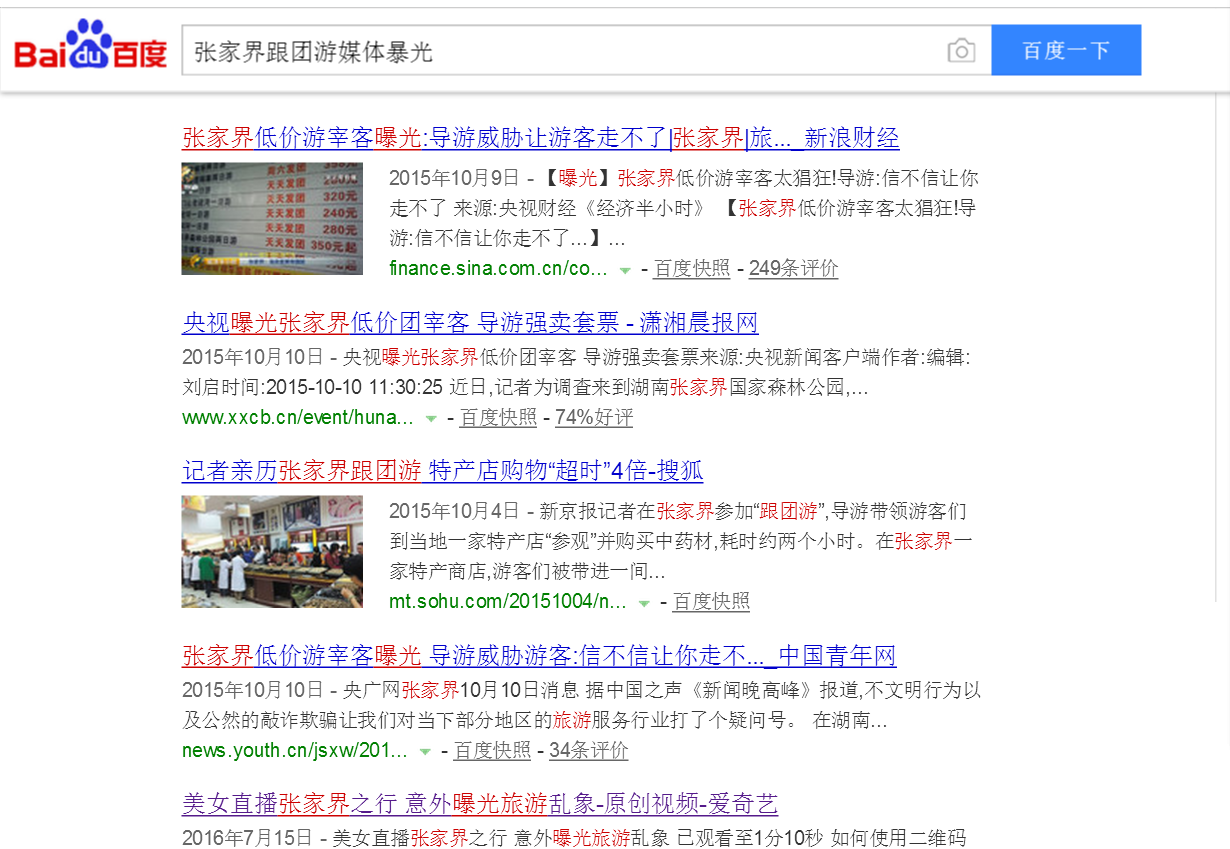Click the www.xxcb.cn/event/huna... URL text
Image resolution: width=1230 pixels, height=849 pixels.
pyautogui.click(x=298, y=418)
